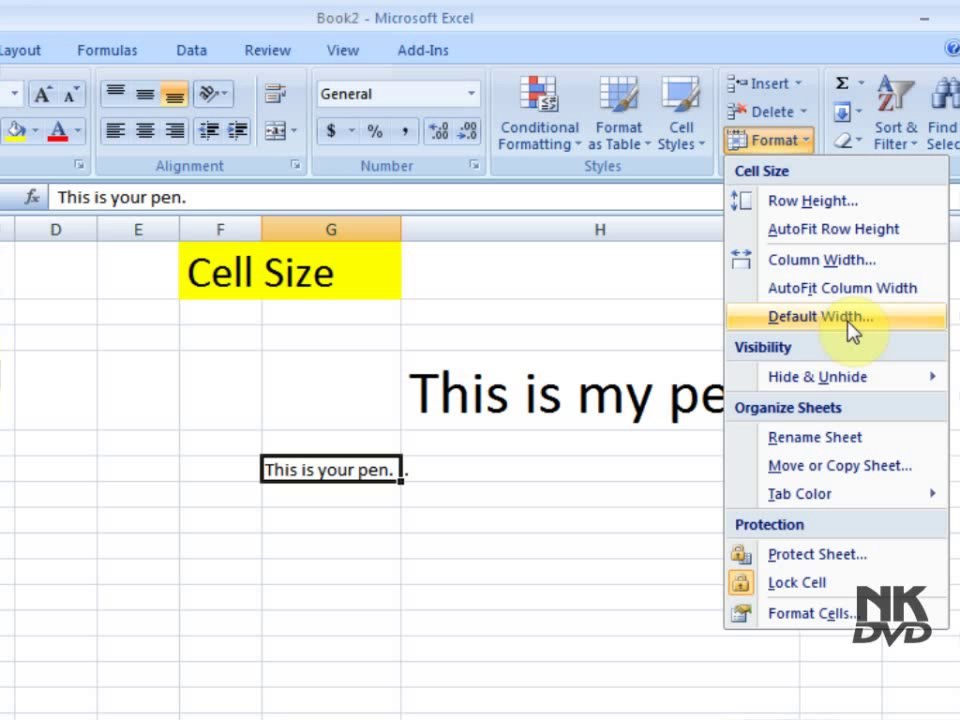Decrease indent of cell text
960x720 pixels.
tap(209, 130)
